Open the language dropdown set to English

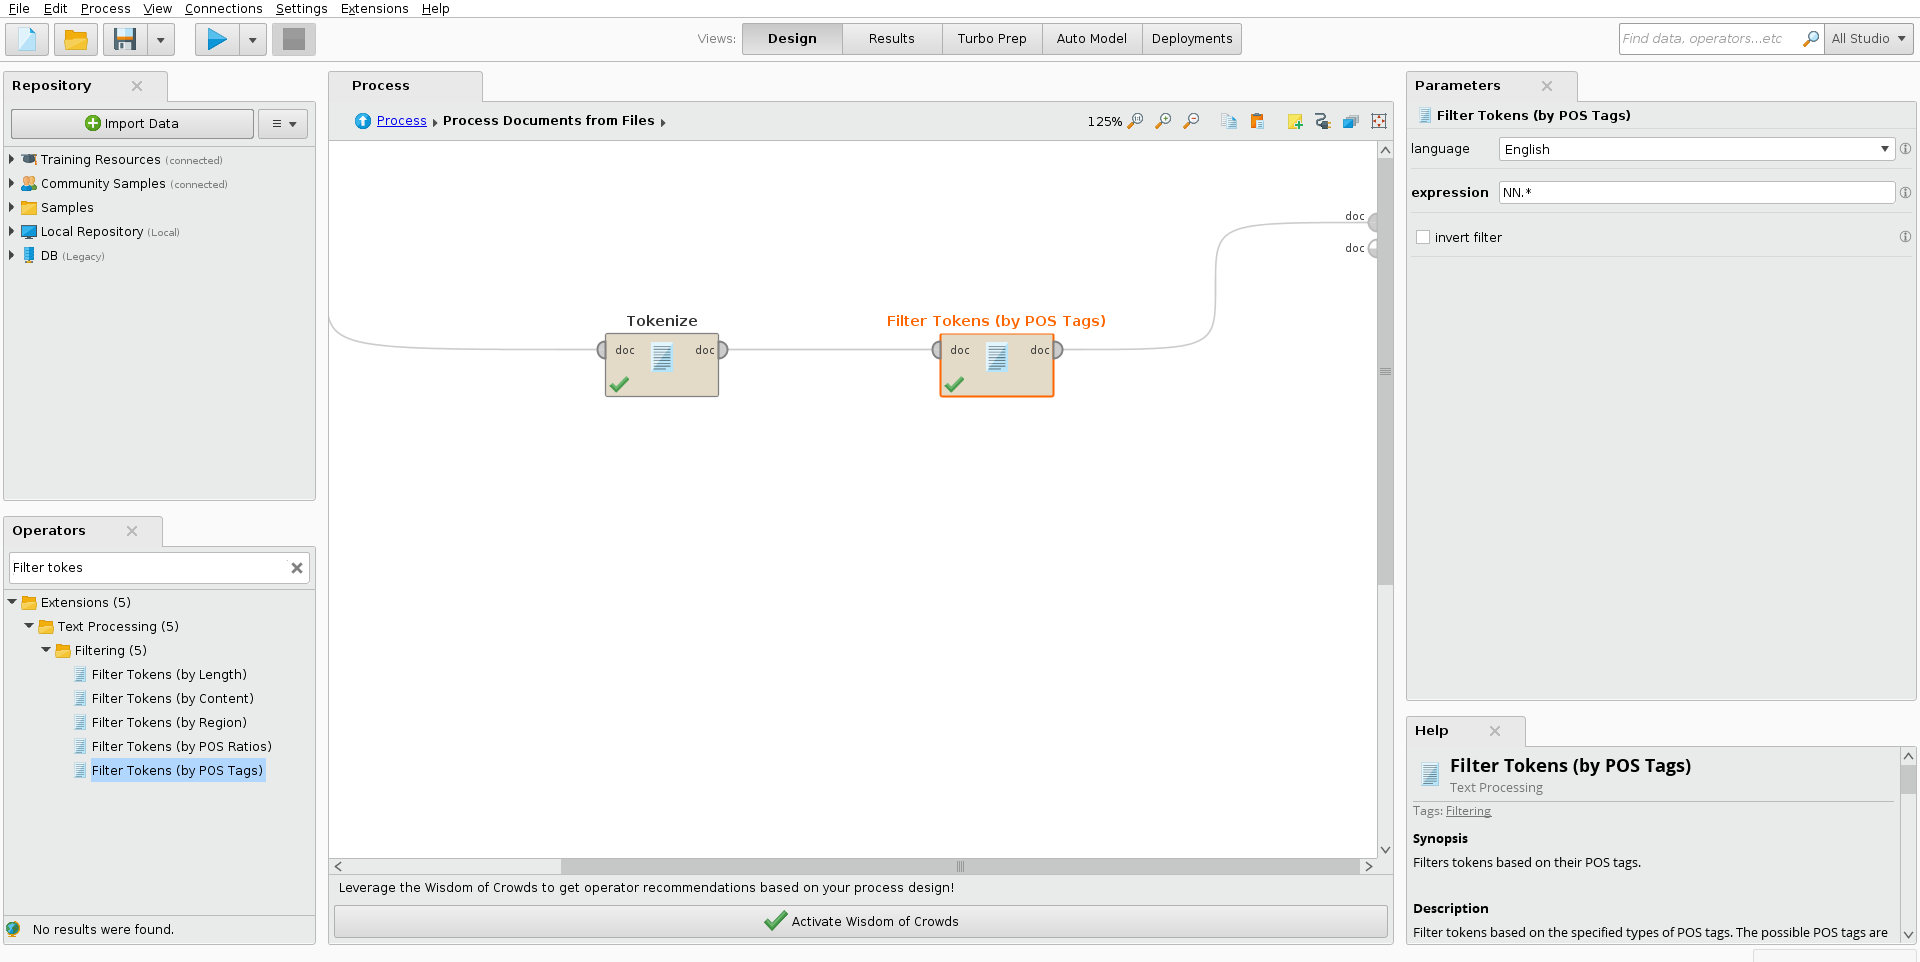(x=1696, y=149)
